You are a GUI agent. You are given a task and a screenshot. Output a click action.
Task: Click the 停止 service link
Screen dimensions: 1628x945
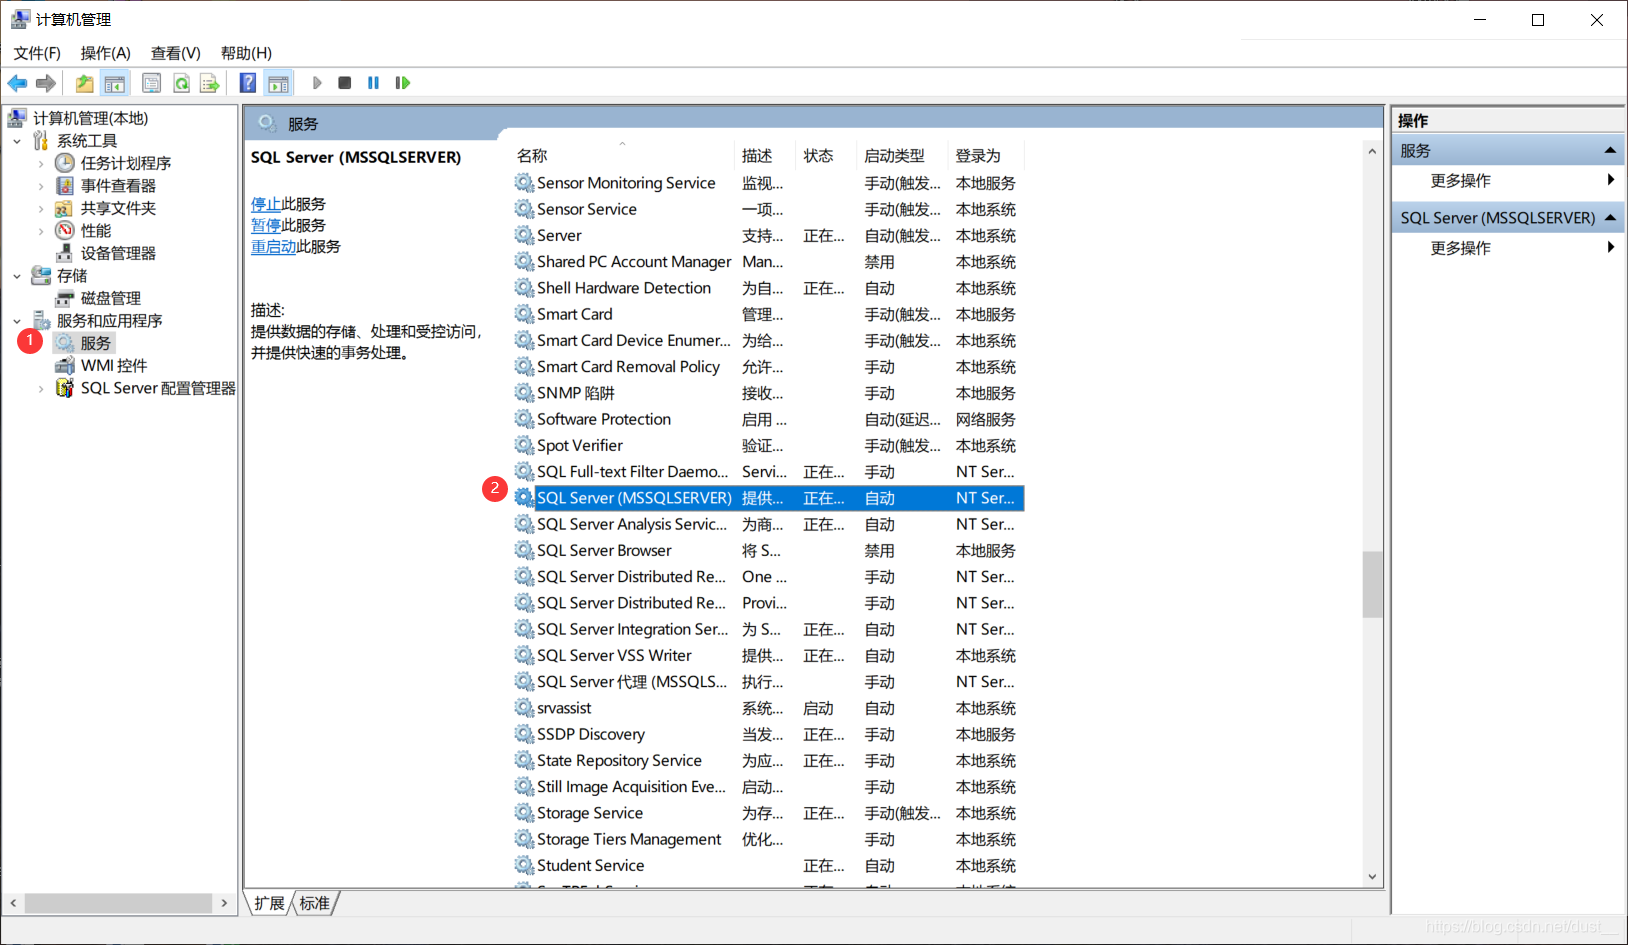pos(266,204)
